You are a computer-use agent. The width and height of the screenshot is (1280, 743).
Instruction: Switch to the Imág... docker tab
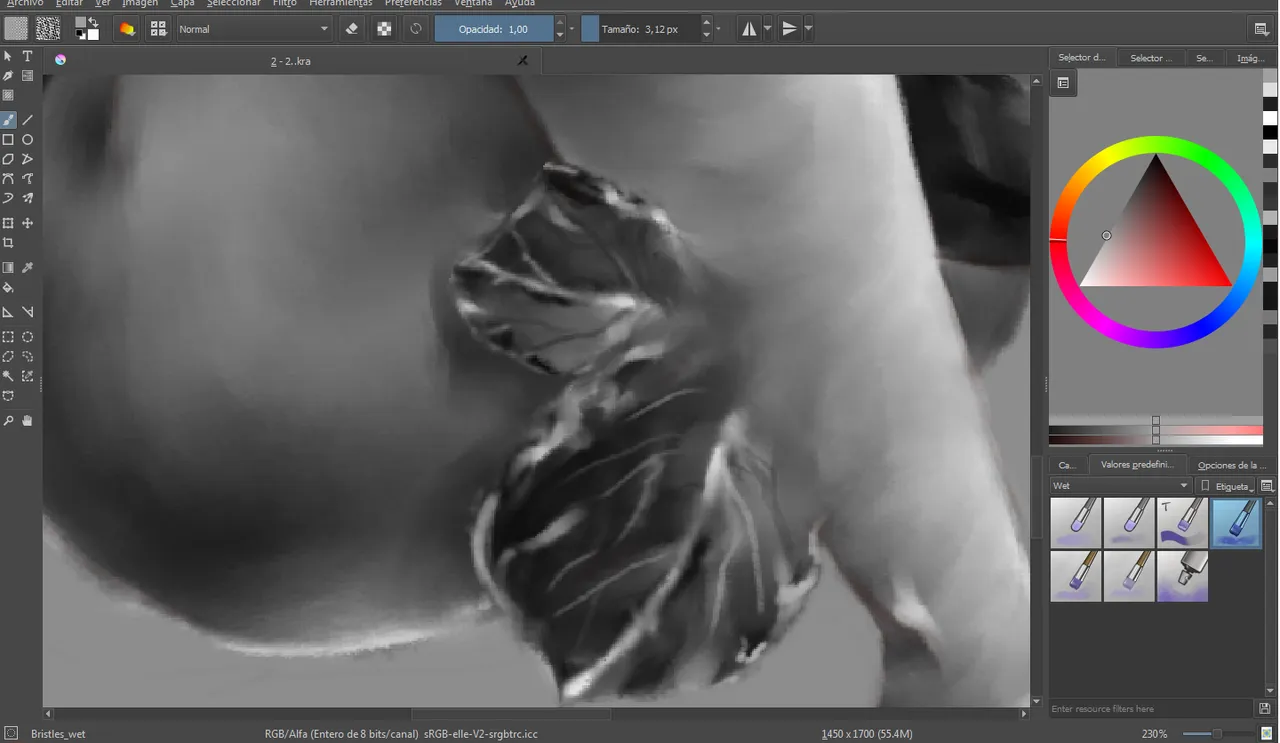point(1251,58)
